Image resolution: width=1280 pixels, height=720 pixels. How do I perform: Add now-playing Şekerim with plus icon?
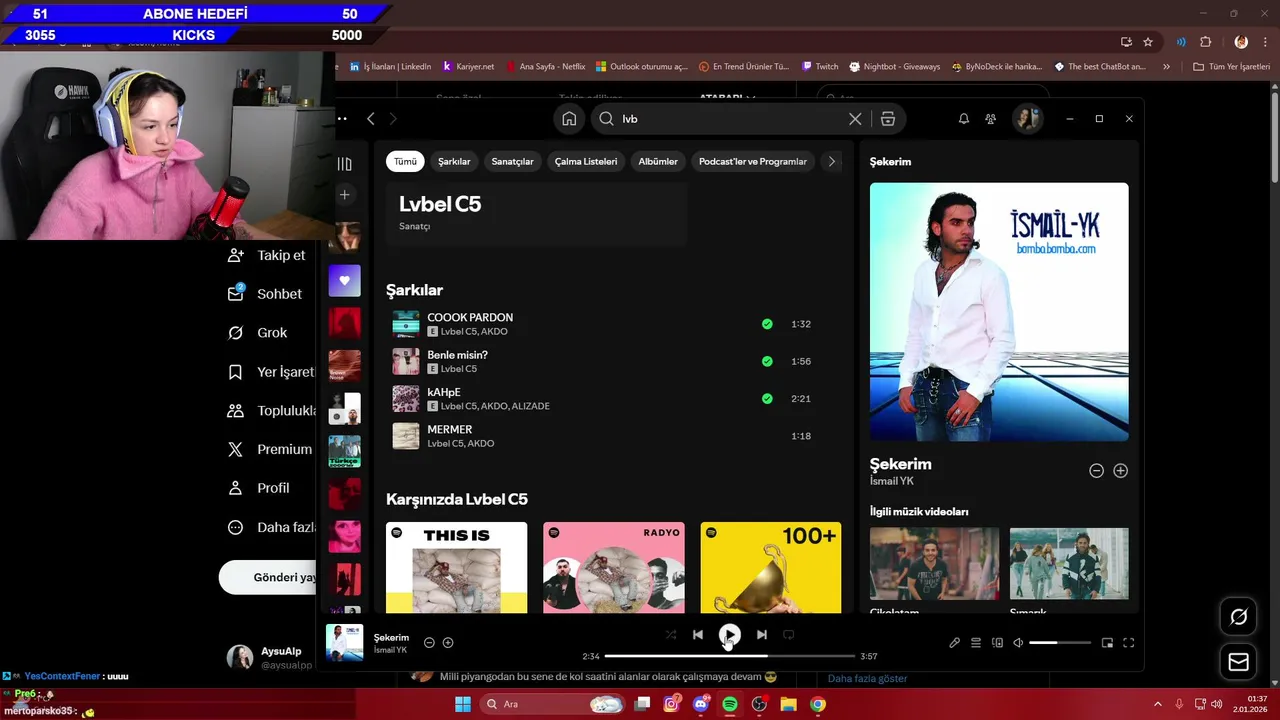[448, 643]
